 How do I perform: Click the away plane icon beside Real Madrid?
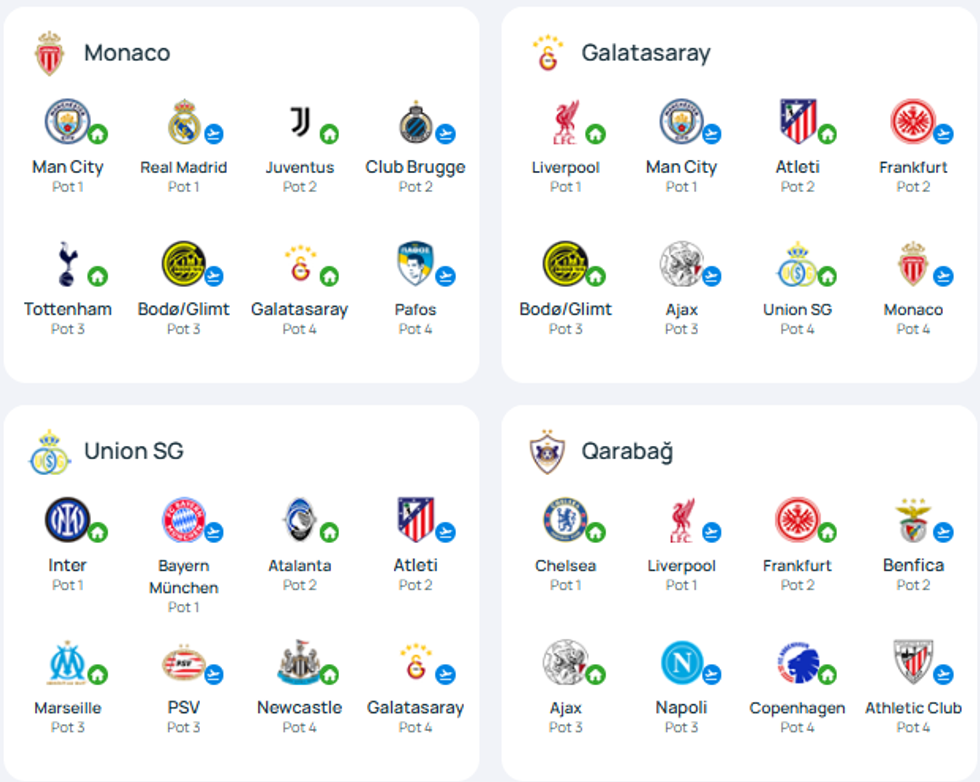pyautogui.click(x=213, y=134)
